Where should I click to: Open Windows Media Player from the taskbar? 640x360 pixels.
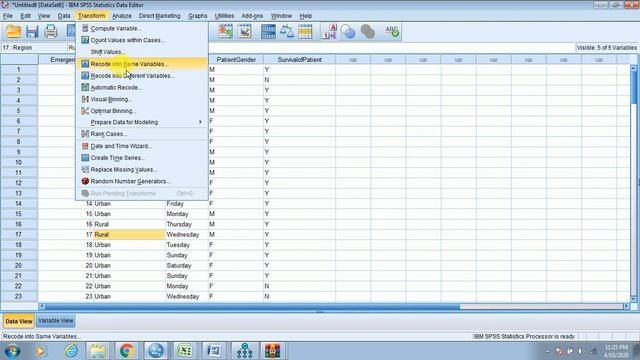tap(40, 351)
